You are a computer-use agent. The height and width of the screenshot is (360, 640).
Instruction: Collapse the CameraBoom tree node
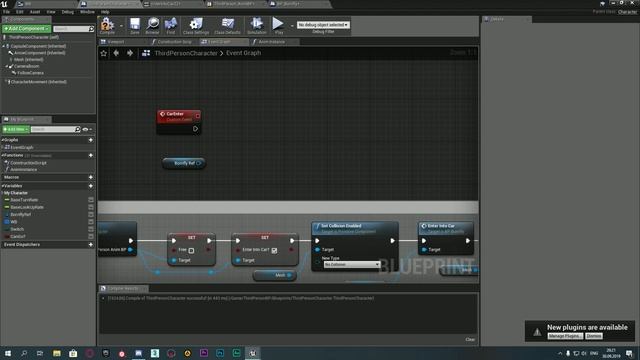tap(7, 66)
